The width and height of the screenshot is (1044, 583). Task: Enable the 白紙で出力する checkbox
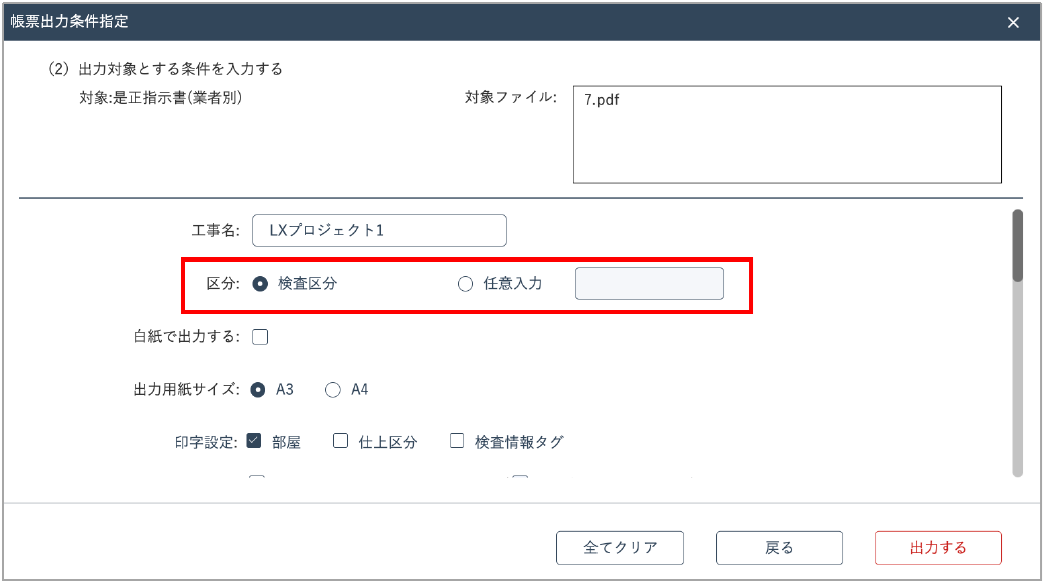(260, 337)
